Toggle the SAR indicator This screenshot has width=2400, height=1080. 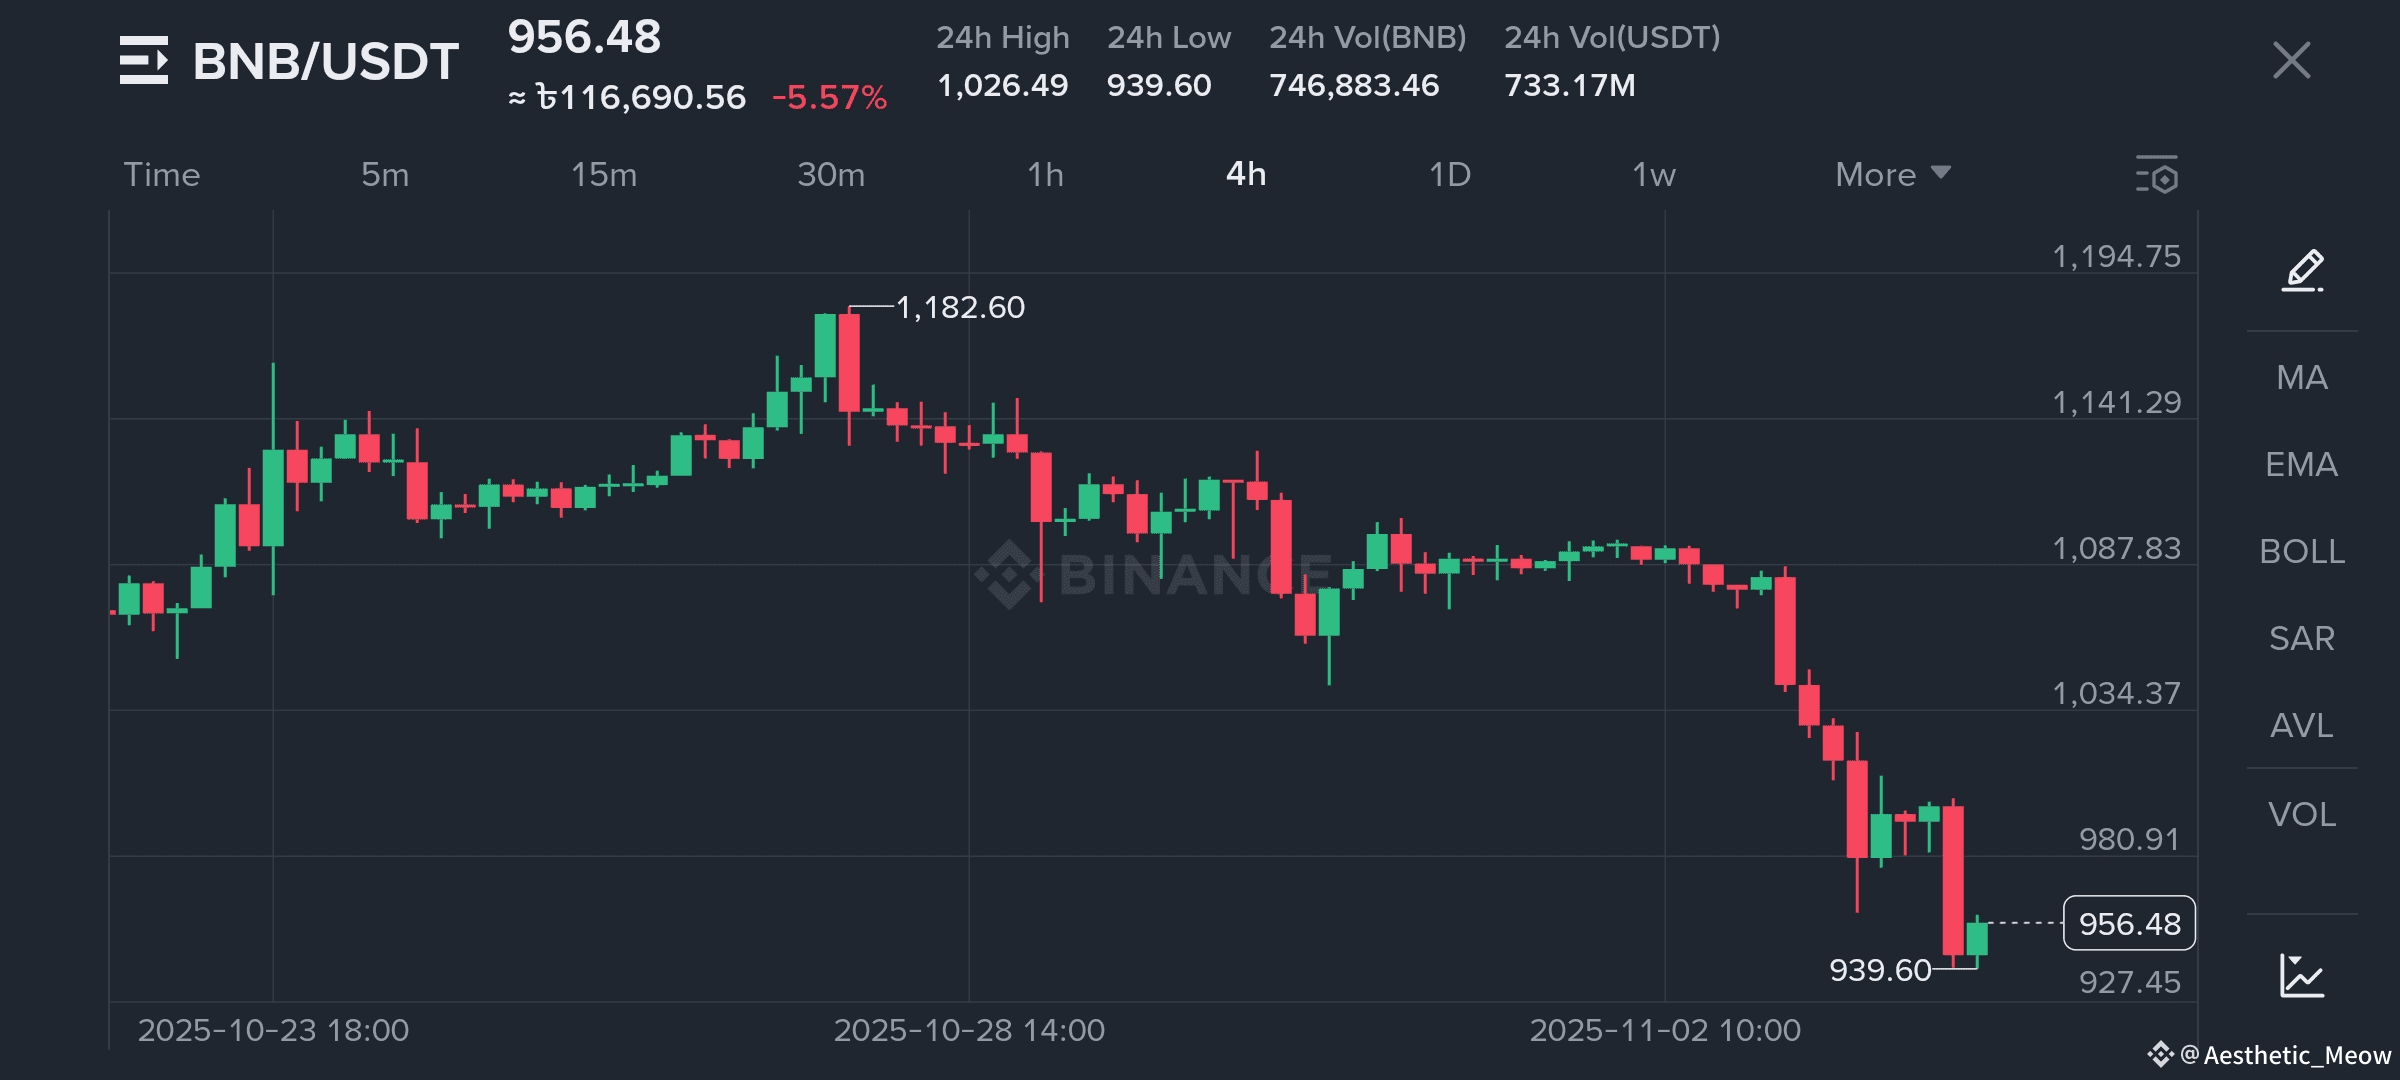coord(2302,639)
